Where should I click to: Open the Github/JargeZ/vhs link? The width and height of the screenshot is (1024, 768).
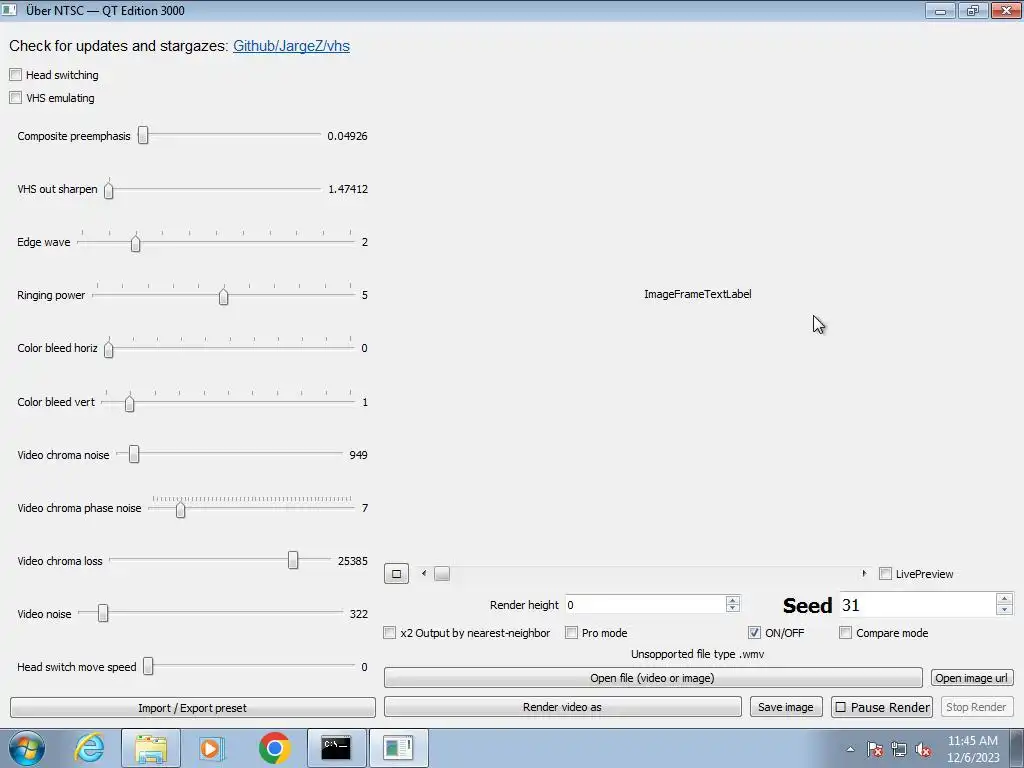click(291, 46)
